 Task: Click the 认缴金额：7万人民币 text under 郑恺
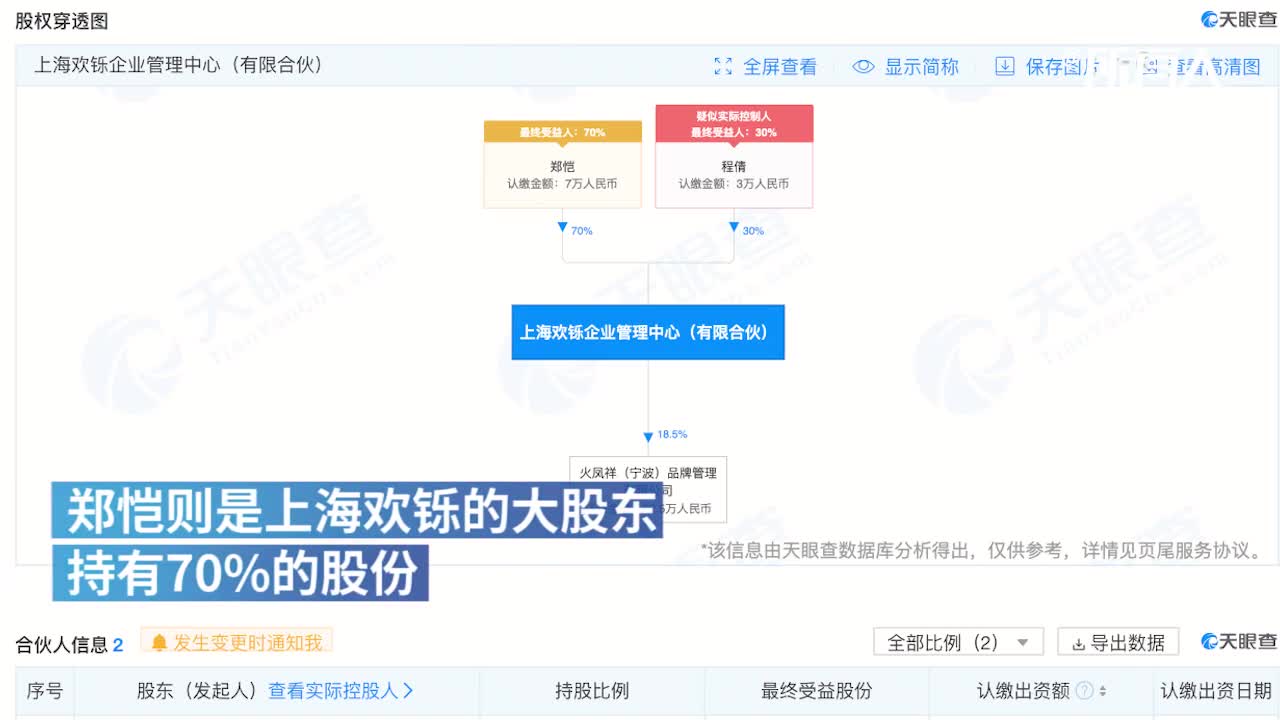pos(562,184)
